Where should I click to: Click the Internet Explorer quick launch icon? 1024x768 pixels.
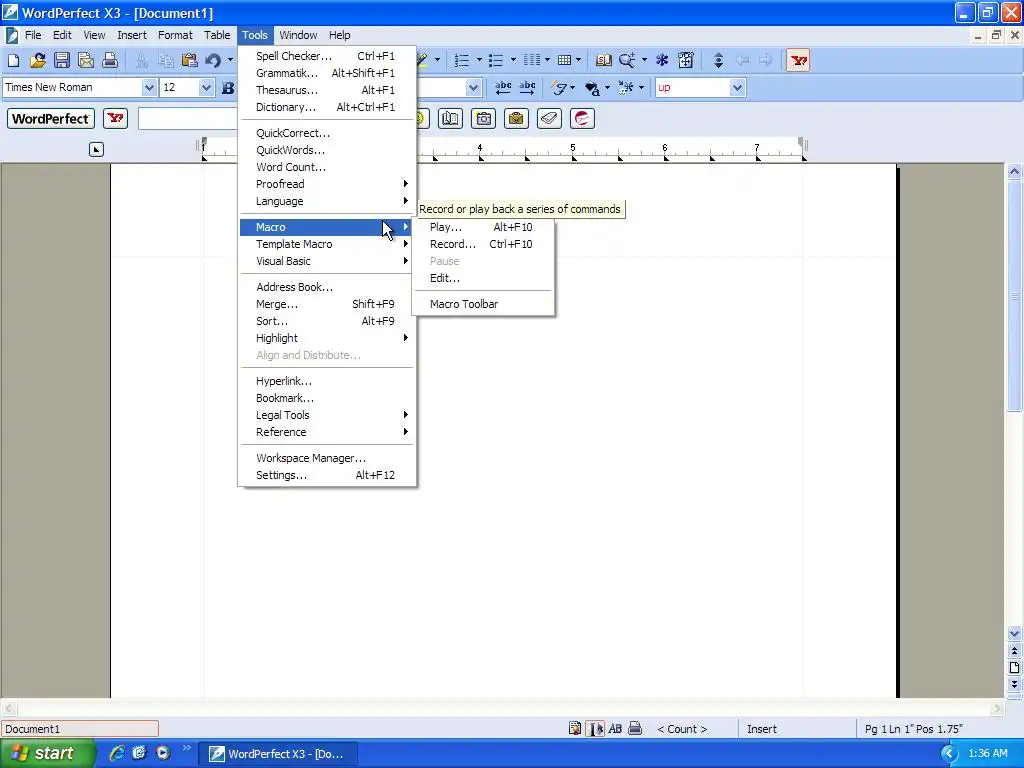coord(116,754)
